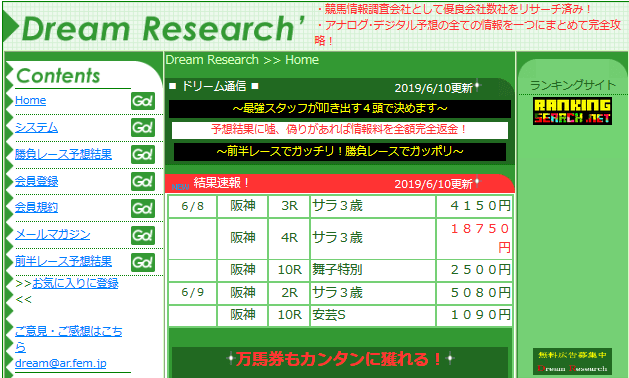Click the 2R race number cell
This screenshot has width=629, height=378.
click(x=289, y=293)
